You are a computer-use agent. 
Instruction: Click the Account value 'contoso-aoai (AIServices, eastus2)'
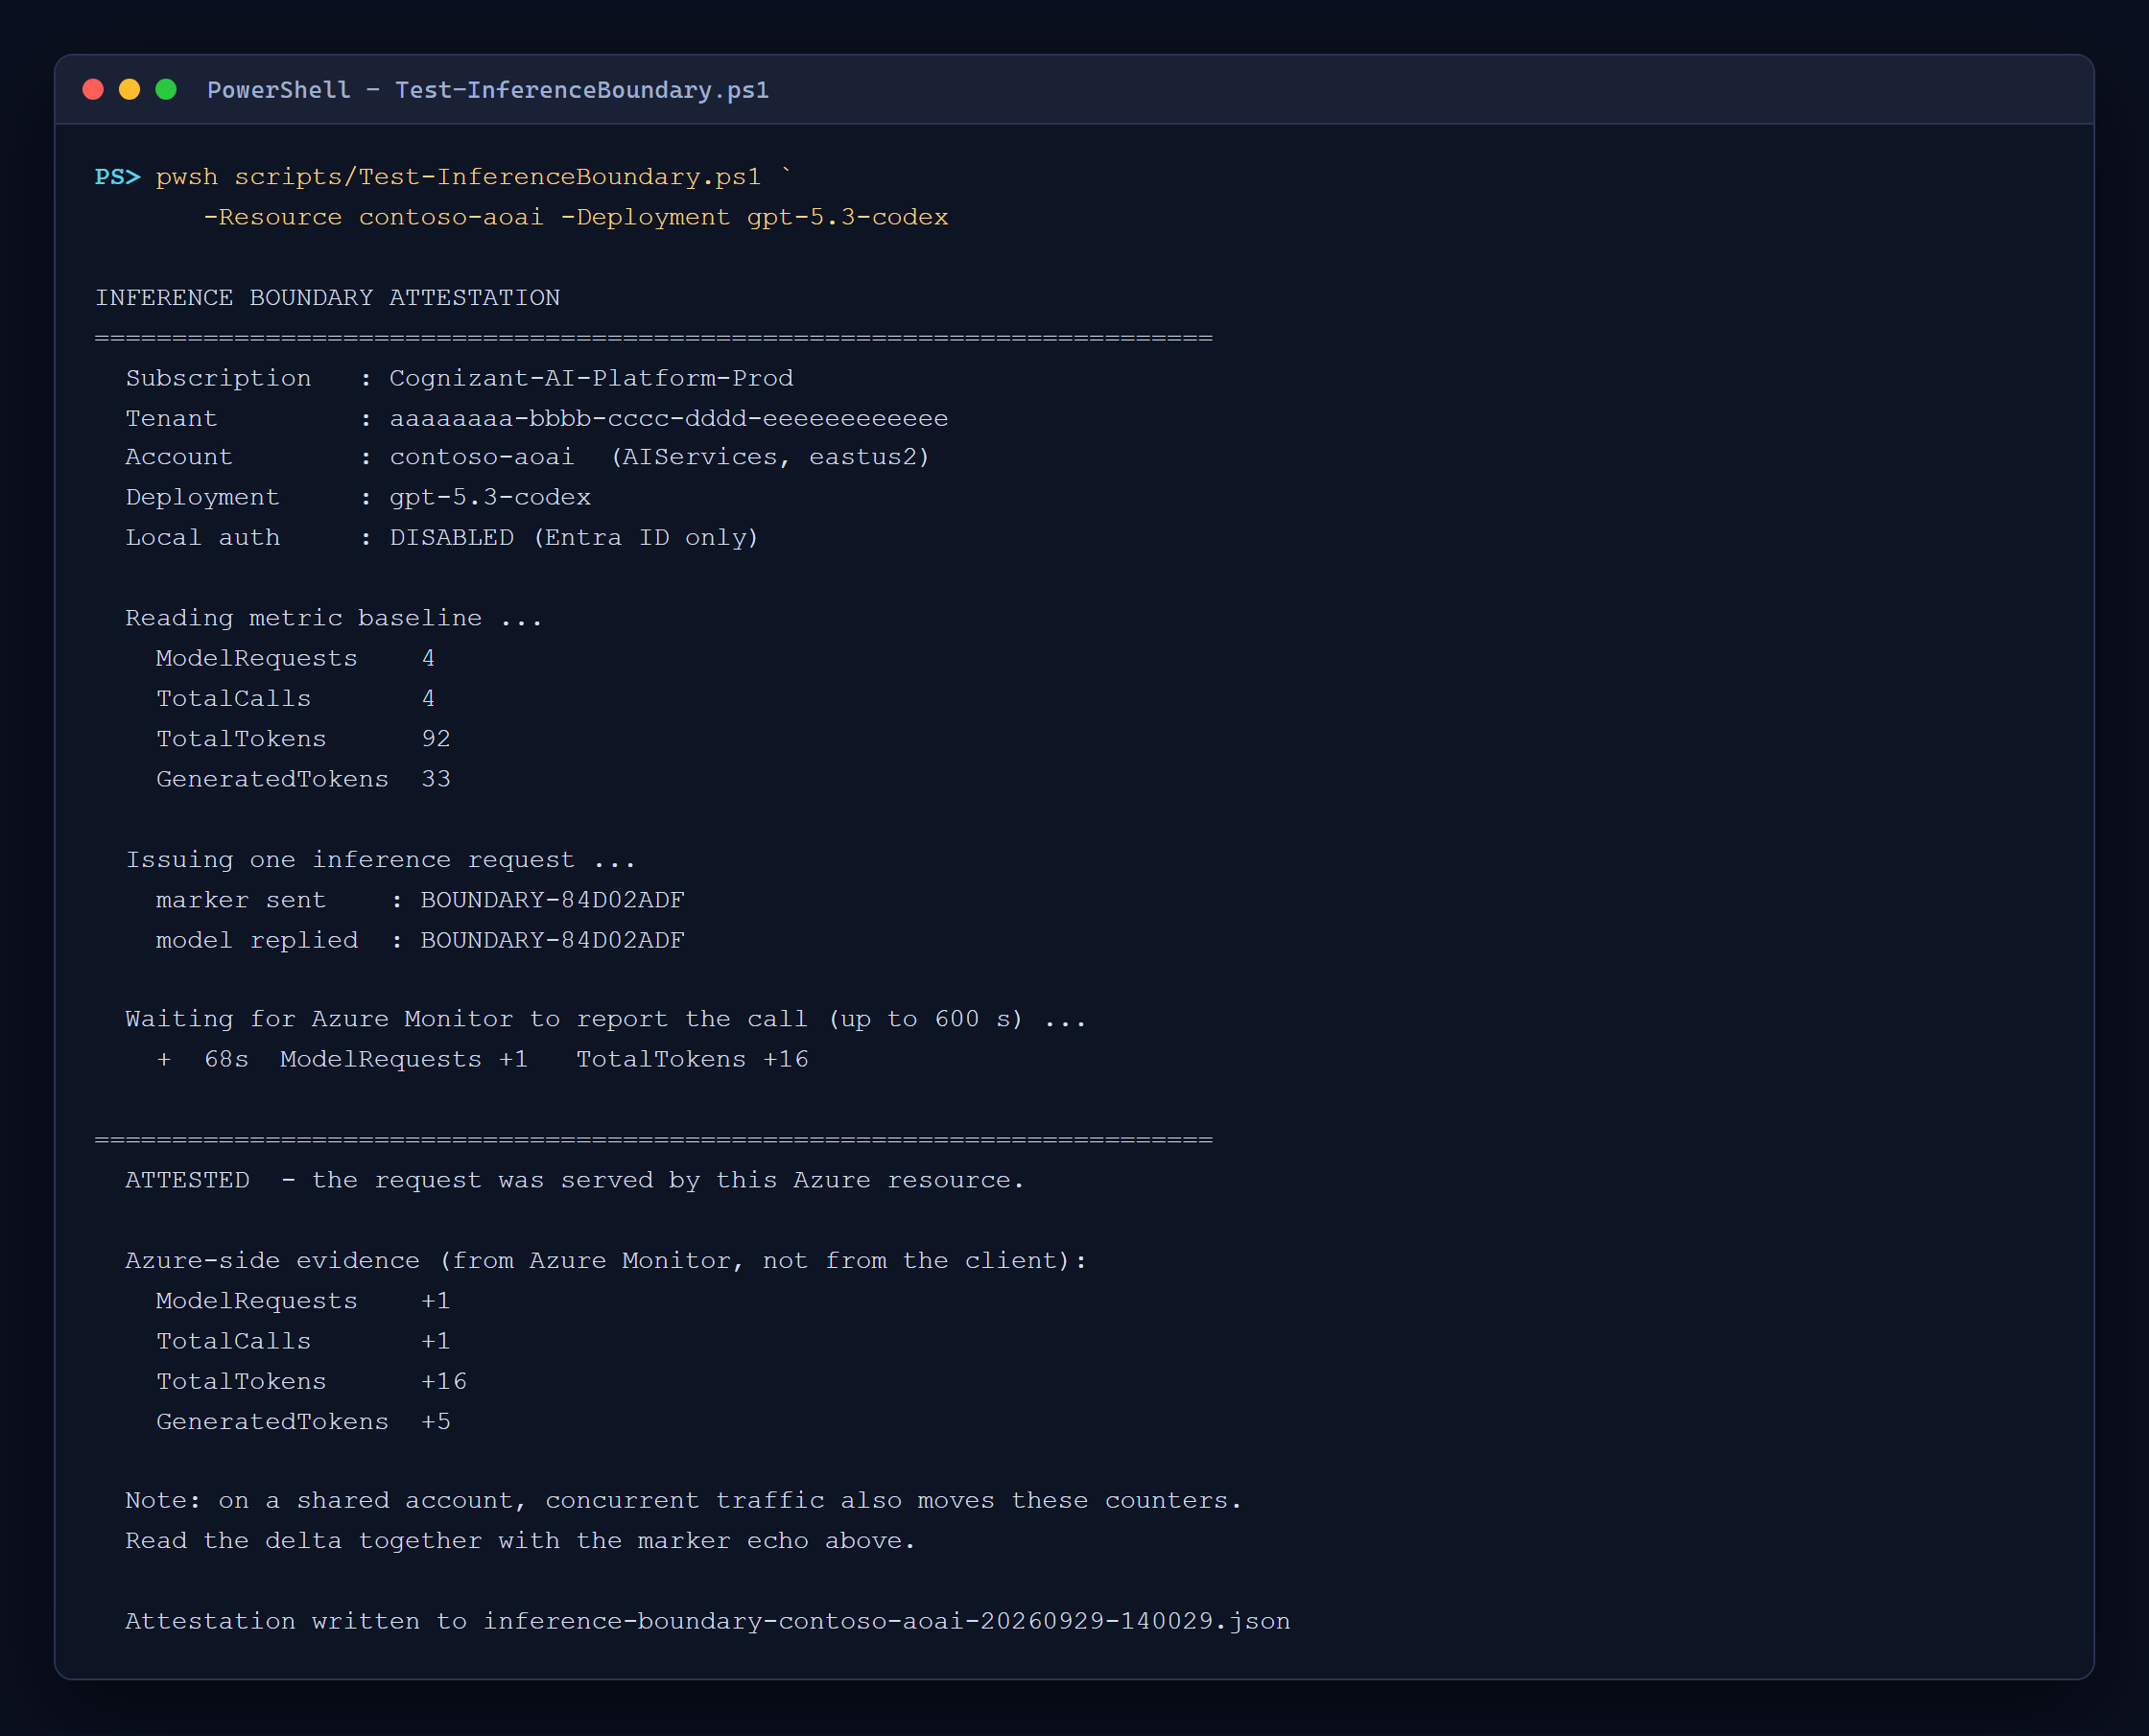(x=660, y=457)
